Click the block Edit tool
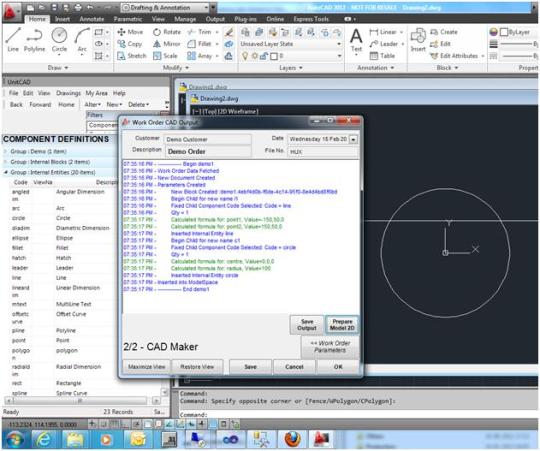The width and height of the screenshot is (540, 451). coord(440,44)
